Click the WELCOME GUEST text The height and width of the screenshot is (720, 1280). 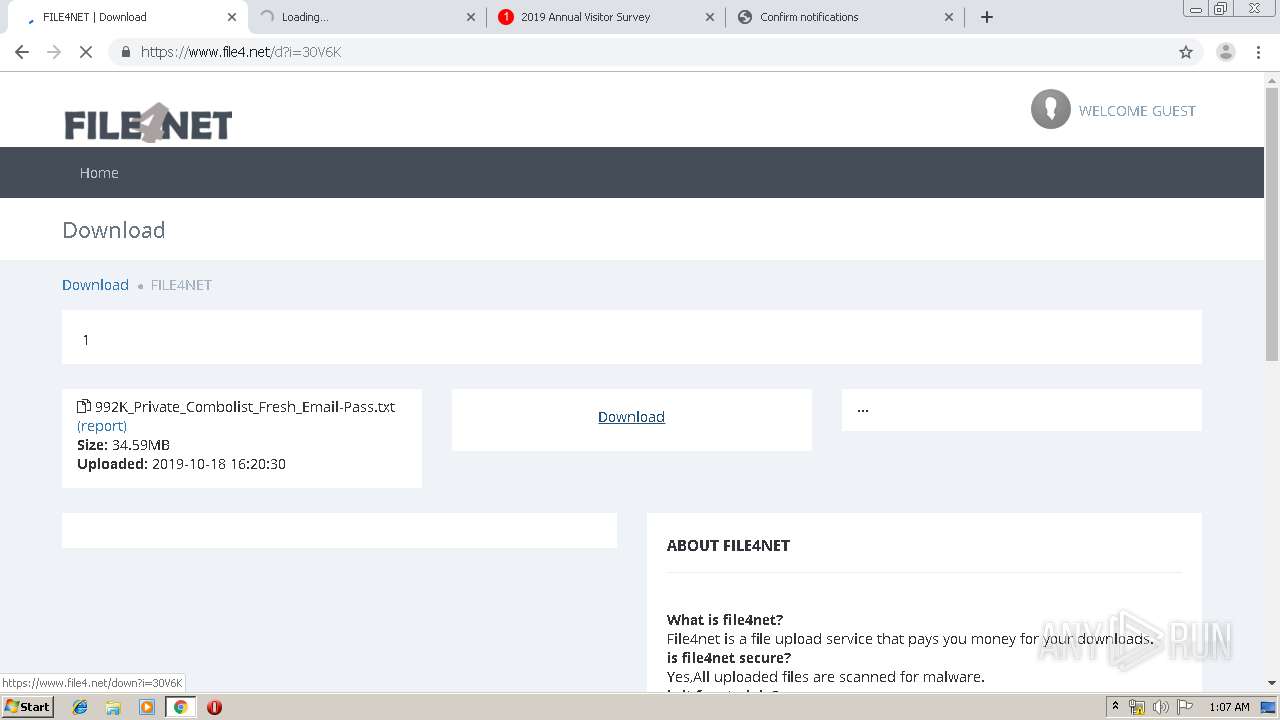(1137, 111)
